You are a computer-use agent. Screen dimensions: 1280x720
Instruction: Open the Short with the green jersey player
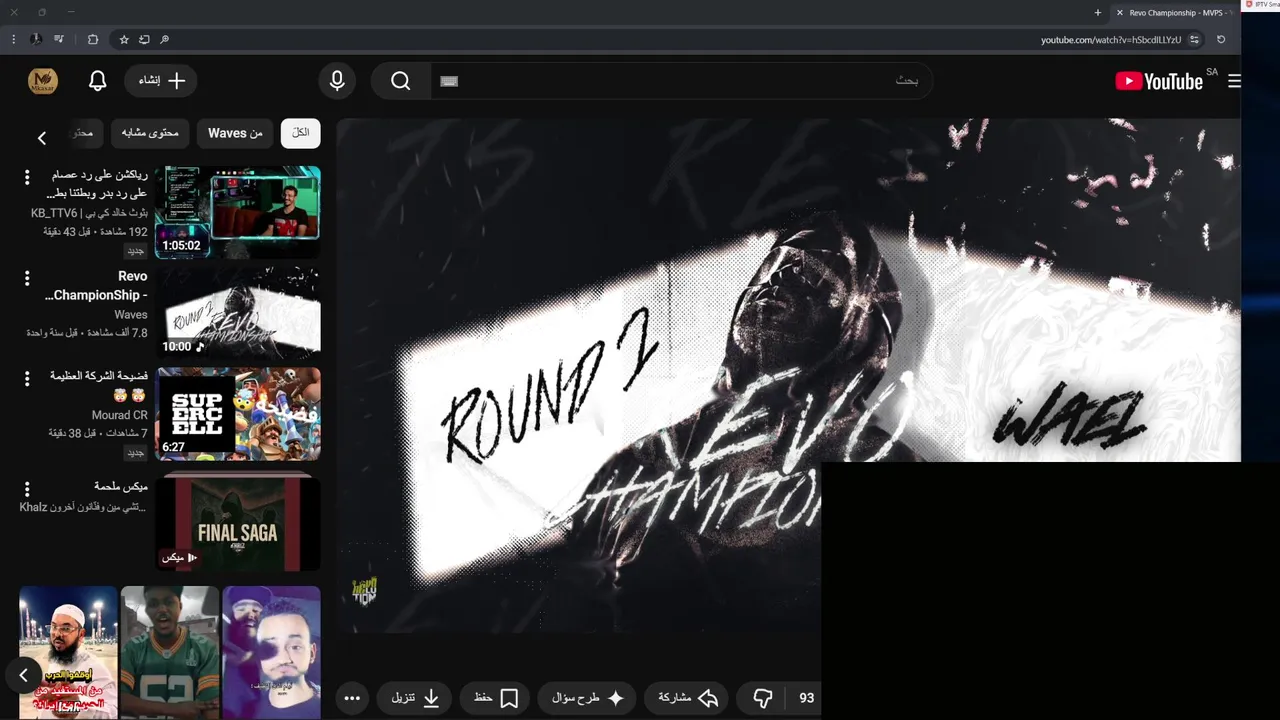[x=170, y=652]
